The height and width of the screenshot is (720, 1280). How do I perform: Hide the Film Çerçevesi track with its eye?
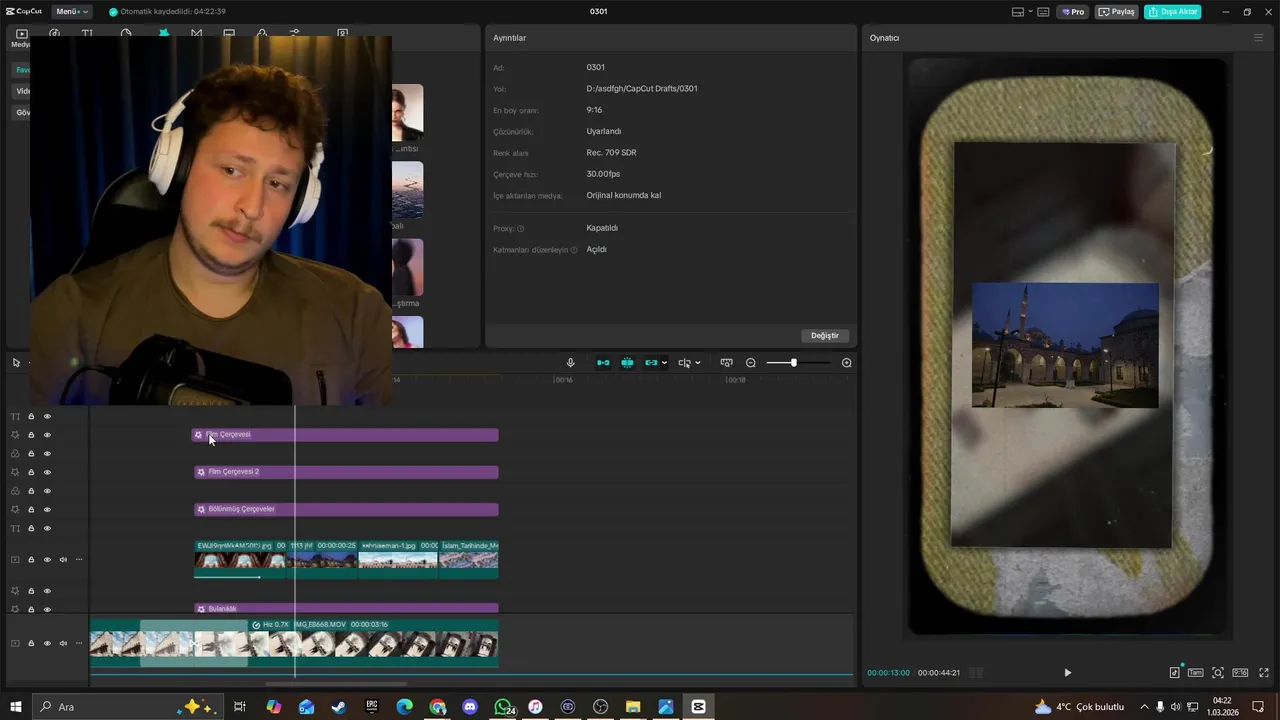(47, 435)
